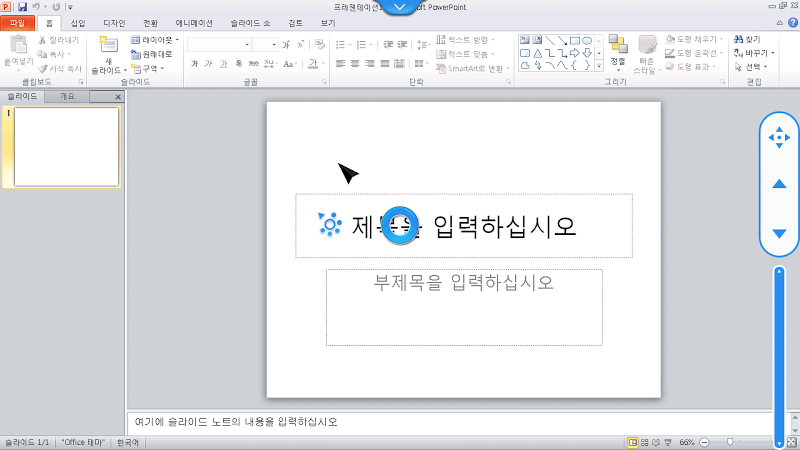This screenshot has width=800, height=450.
Task: Toggle Normal view button in status bar
Action: point(632,442)
